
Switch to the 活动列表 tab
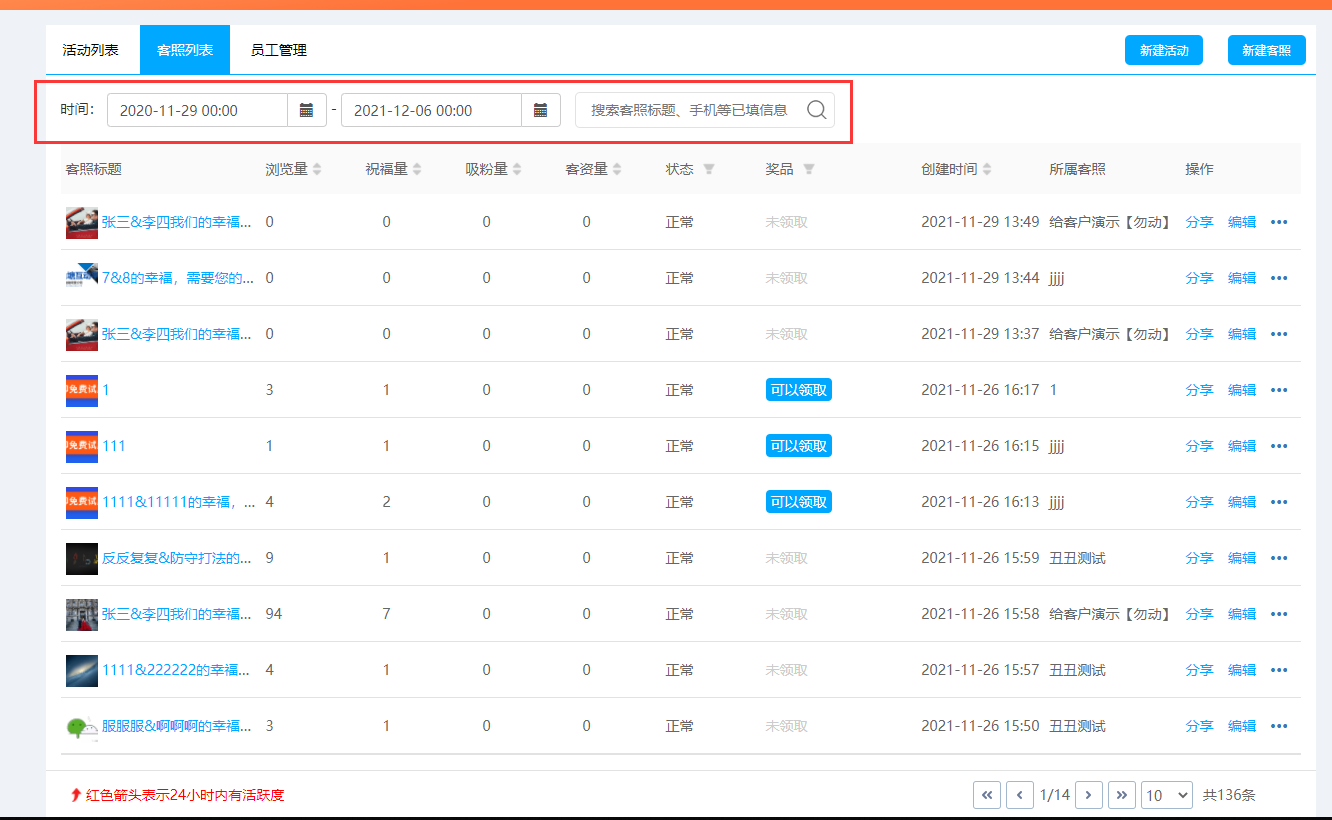click(x=91, y=50)
